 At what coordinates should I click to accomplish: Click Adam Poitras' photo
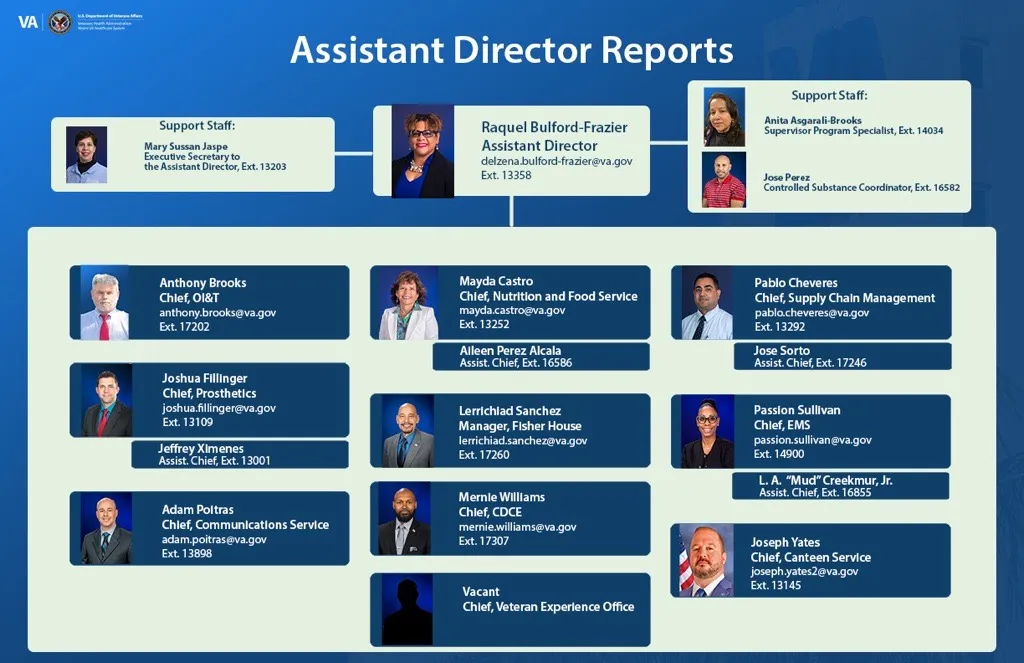pyautogui.click(x=106, y=528)
